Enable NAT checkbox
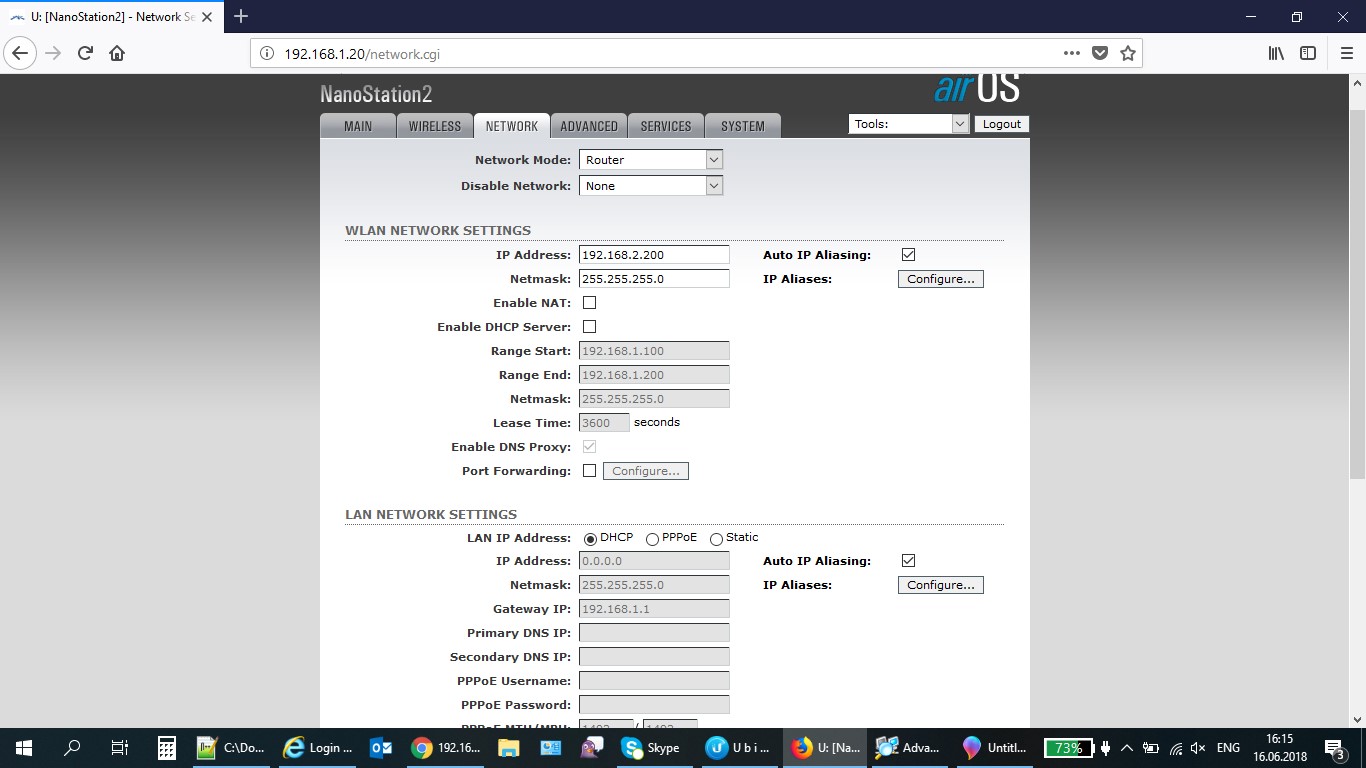 point(589,303)
